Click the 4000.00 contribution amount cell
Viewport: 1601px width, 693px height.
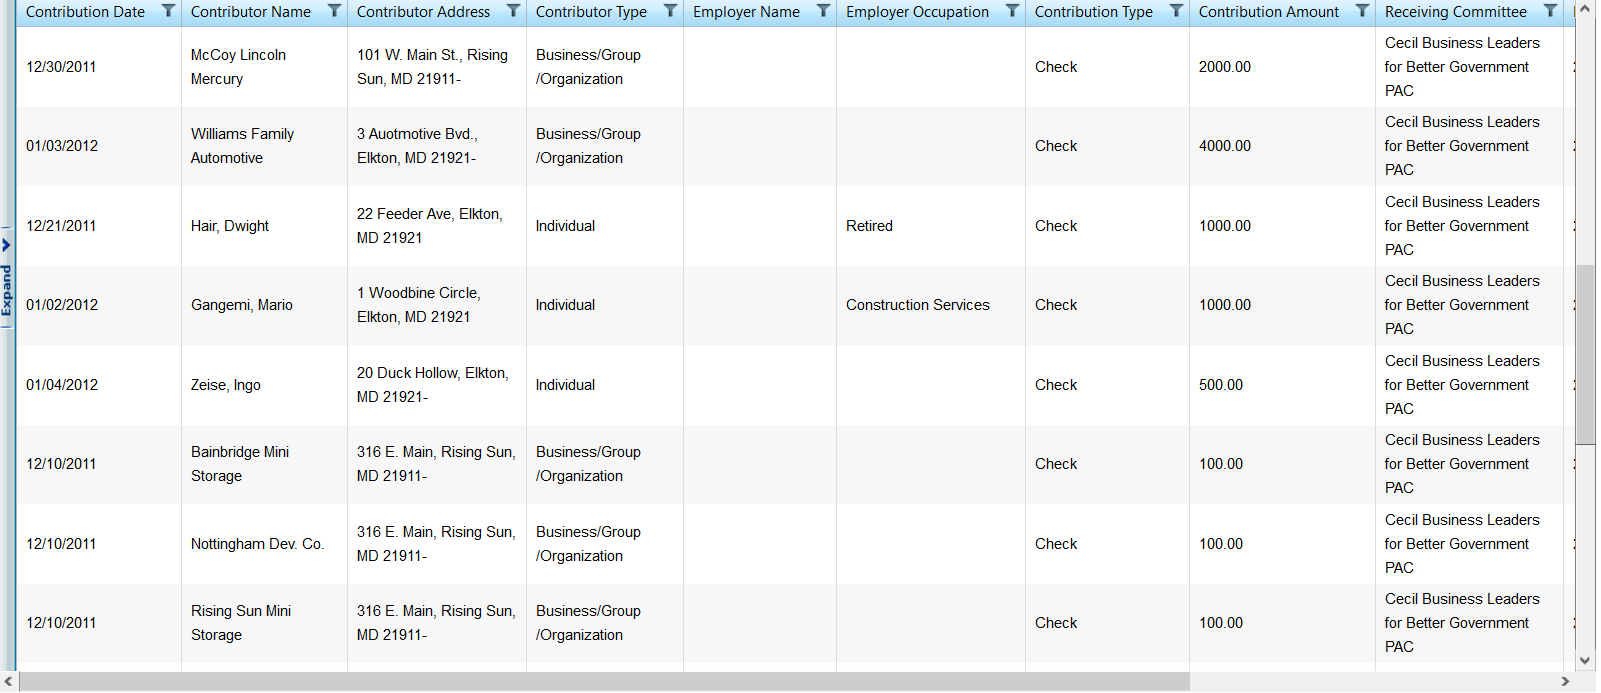1225,146
